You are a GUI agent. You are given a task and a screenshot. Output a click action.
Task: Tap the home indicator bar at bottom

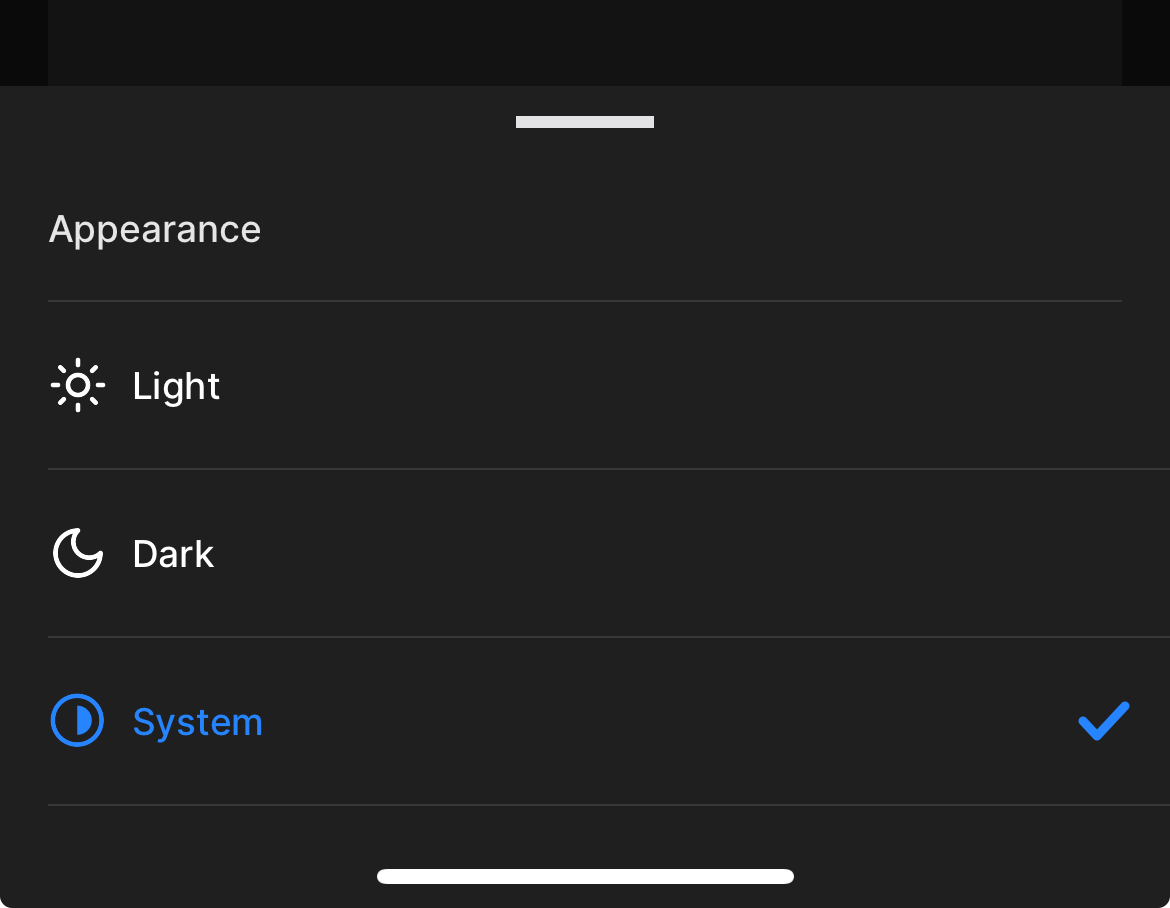[x=584, y=875]
